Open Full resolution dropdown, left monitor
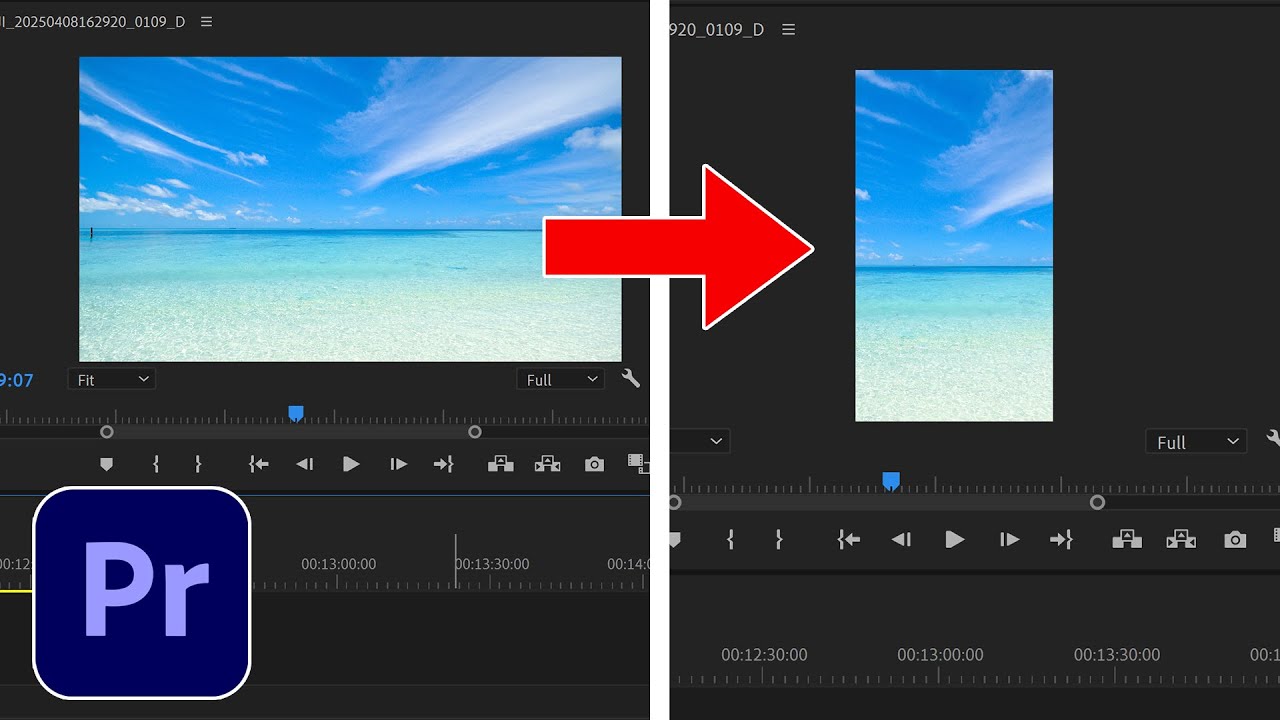 561,380
